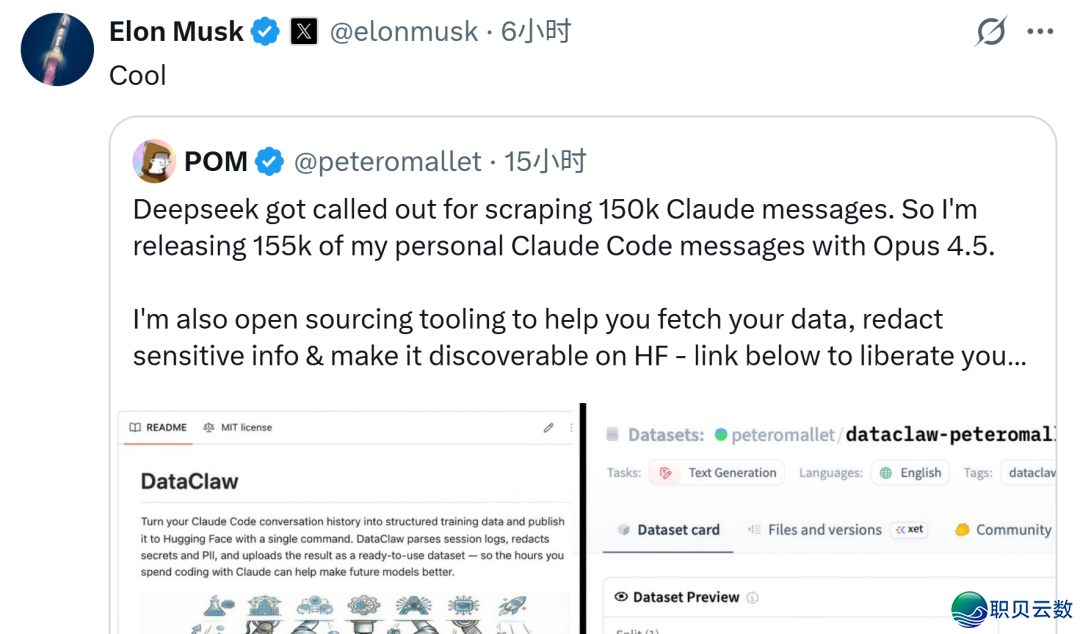Click the pencil edit icon in README header
This screenshot has height=634, width=1080.
tap(548, 428)
